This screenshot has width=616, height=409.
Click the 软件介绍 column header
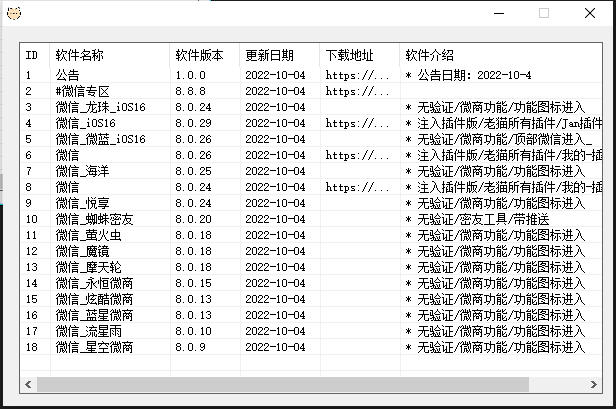click(501, 55)
